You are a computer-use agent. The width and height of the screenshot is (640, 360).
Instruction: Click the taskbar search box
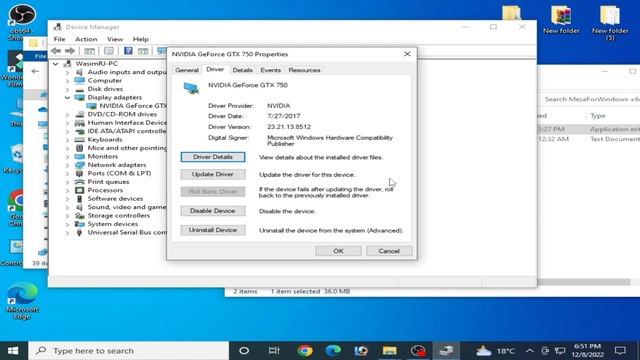[x=129, y=351]
